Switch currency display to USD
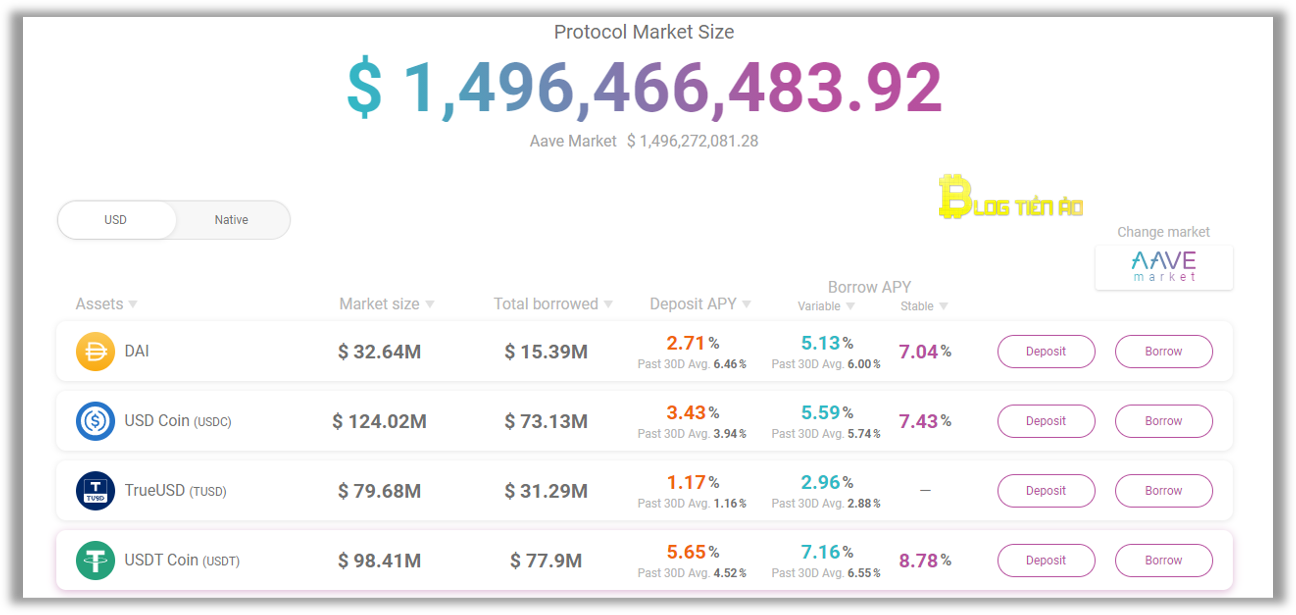This screenshot has height=615, width=1296. pos(116,220)
